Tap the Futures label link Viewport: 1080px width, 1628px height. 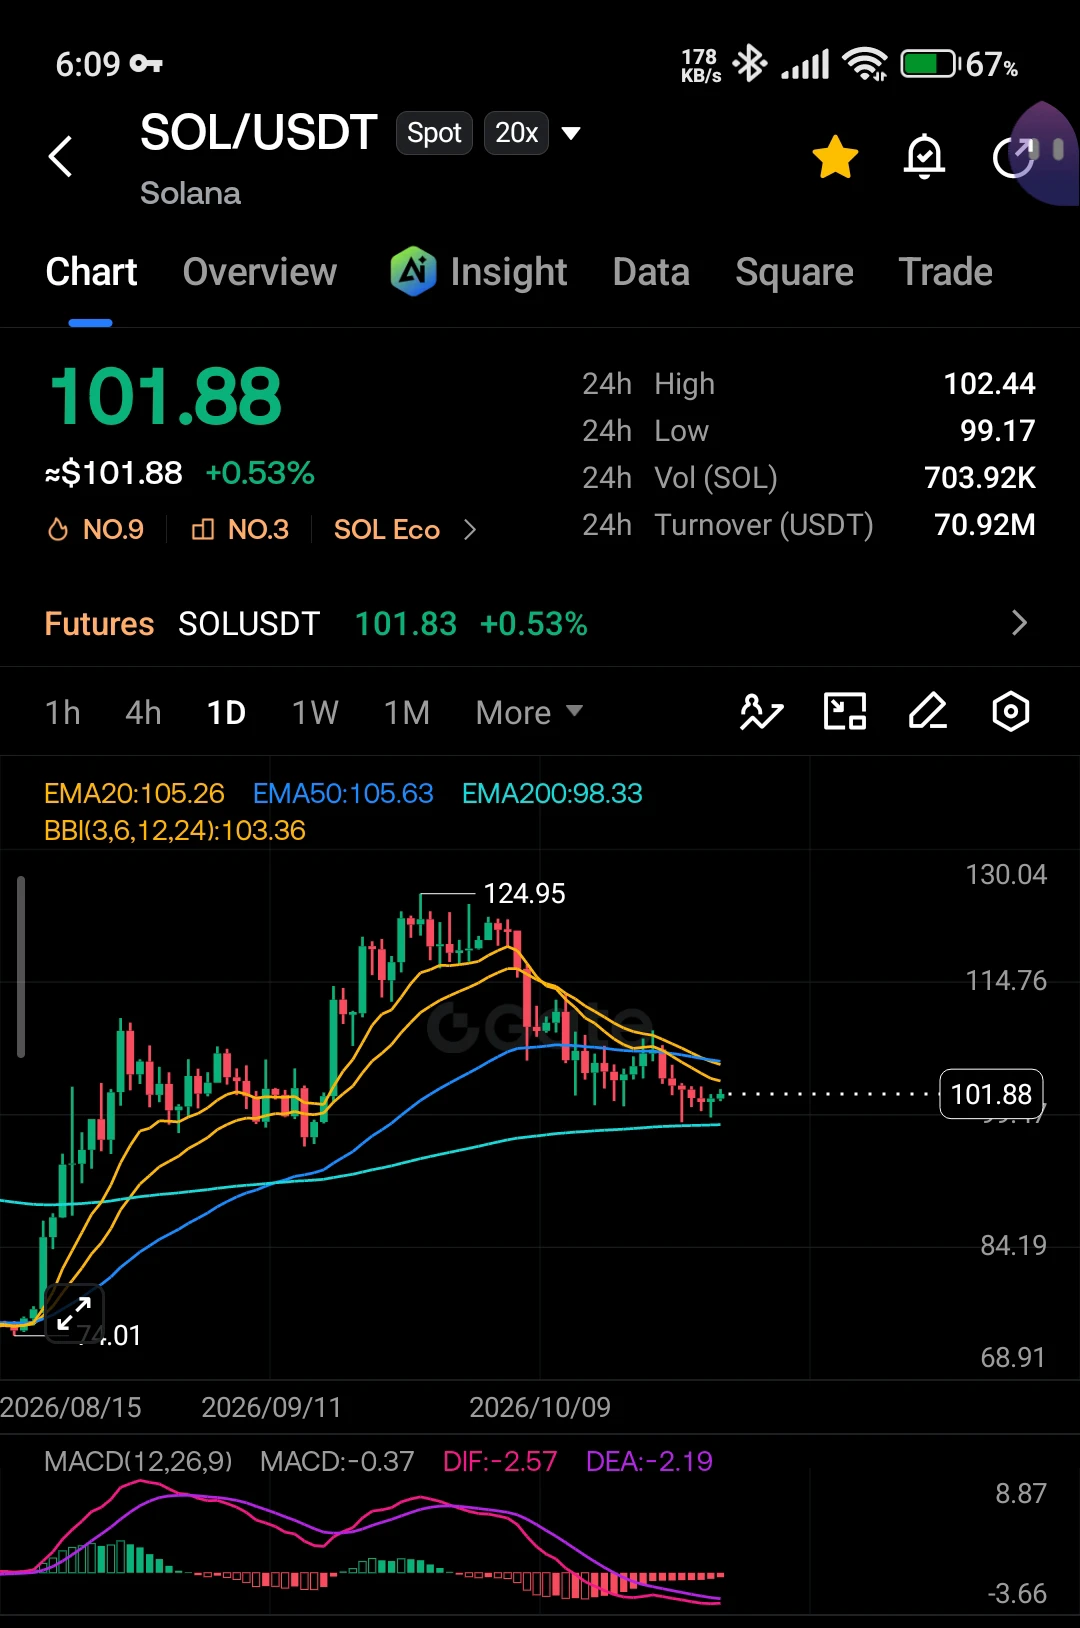99,623
